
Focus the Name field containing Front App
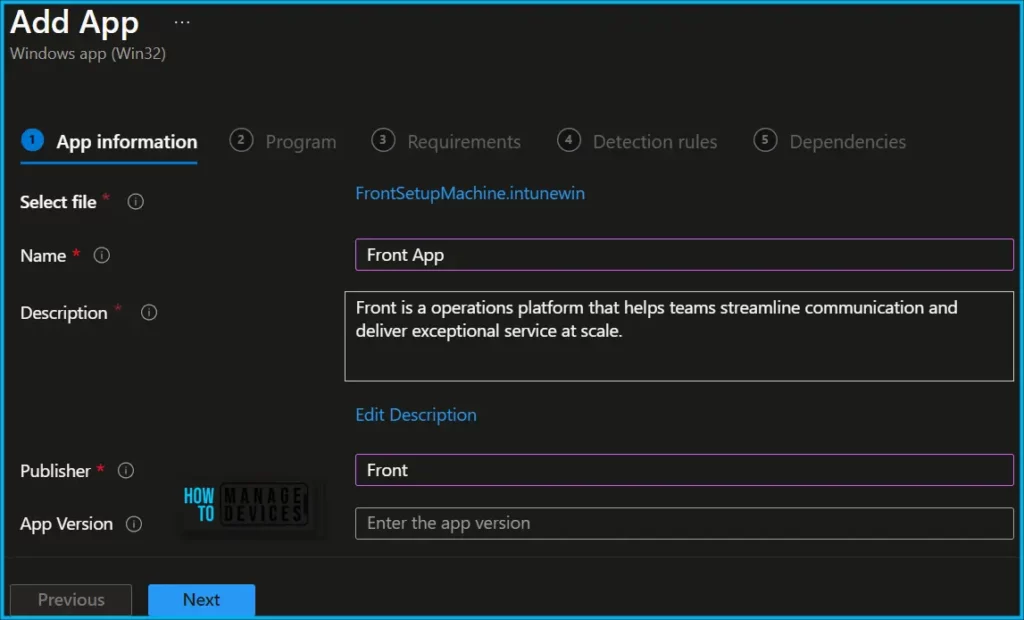pos(684,255)
